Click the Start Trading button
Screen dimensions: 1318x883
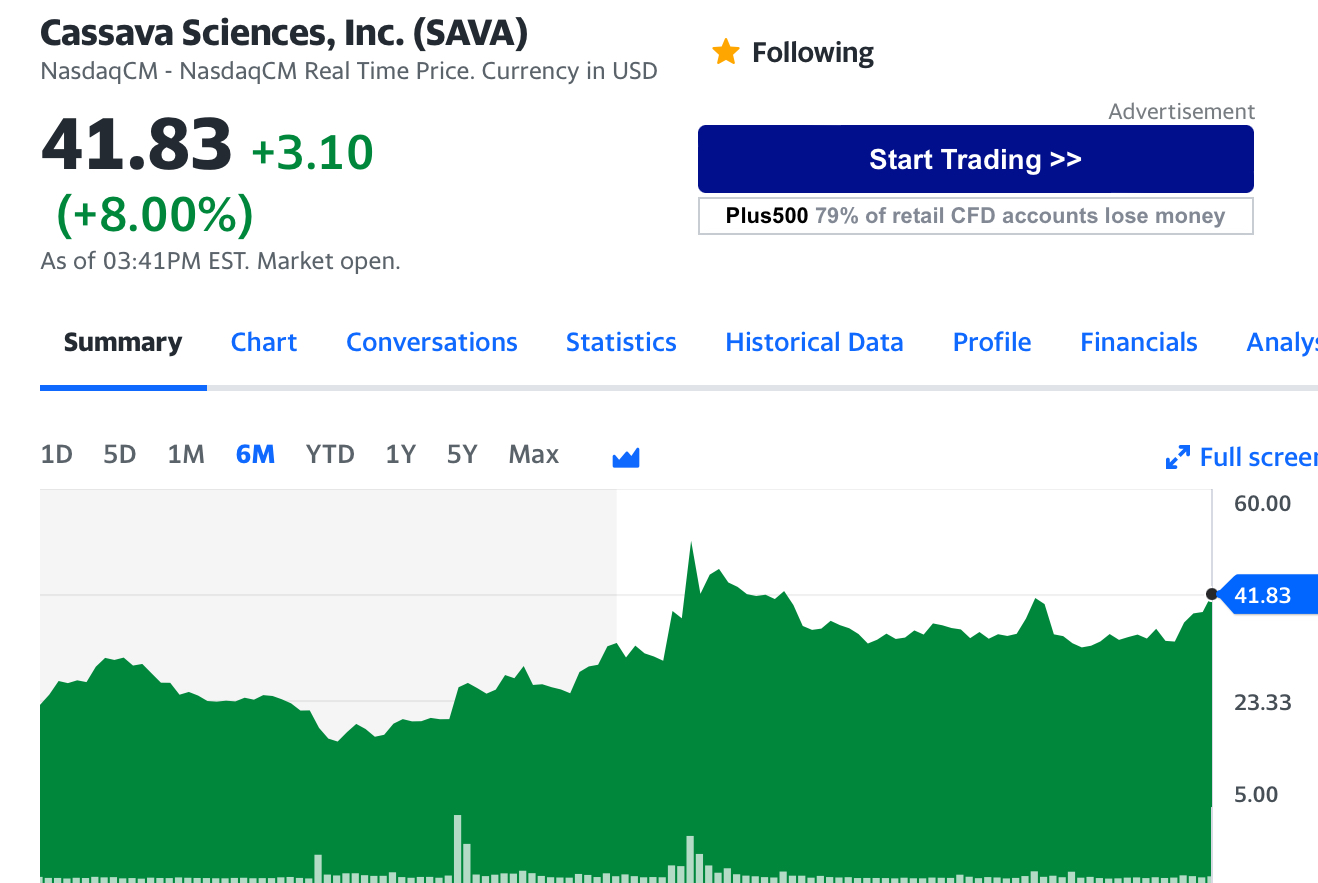pyautogui.click(x=976, y=159)
